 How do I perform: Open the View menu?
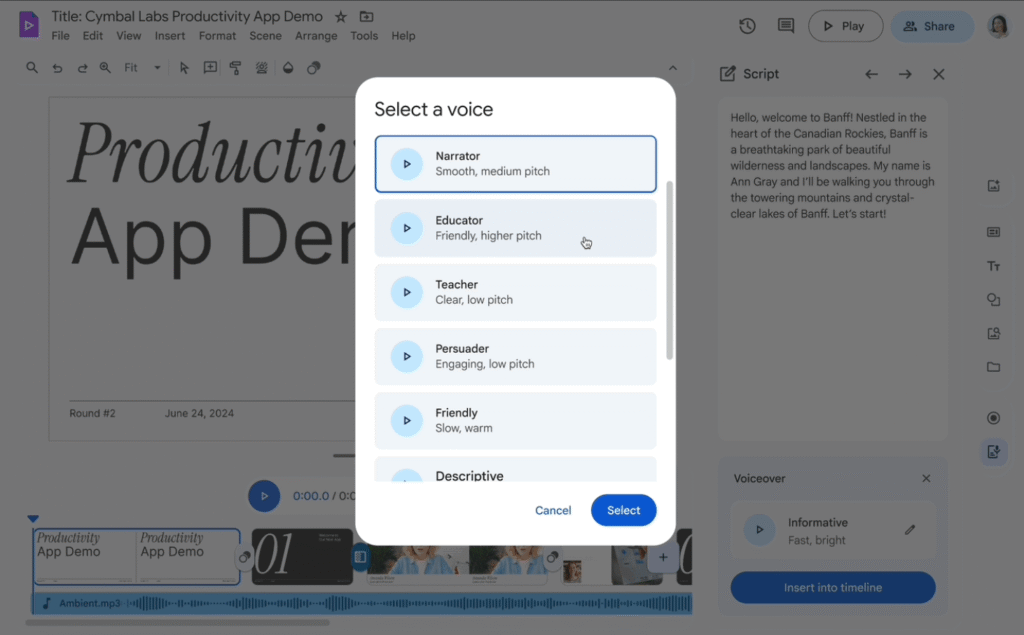(129, 36)
